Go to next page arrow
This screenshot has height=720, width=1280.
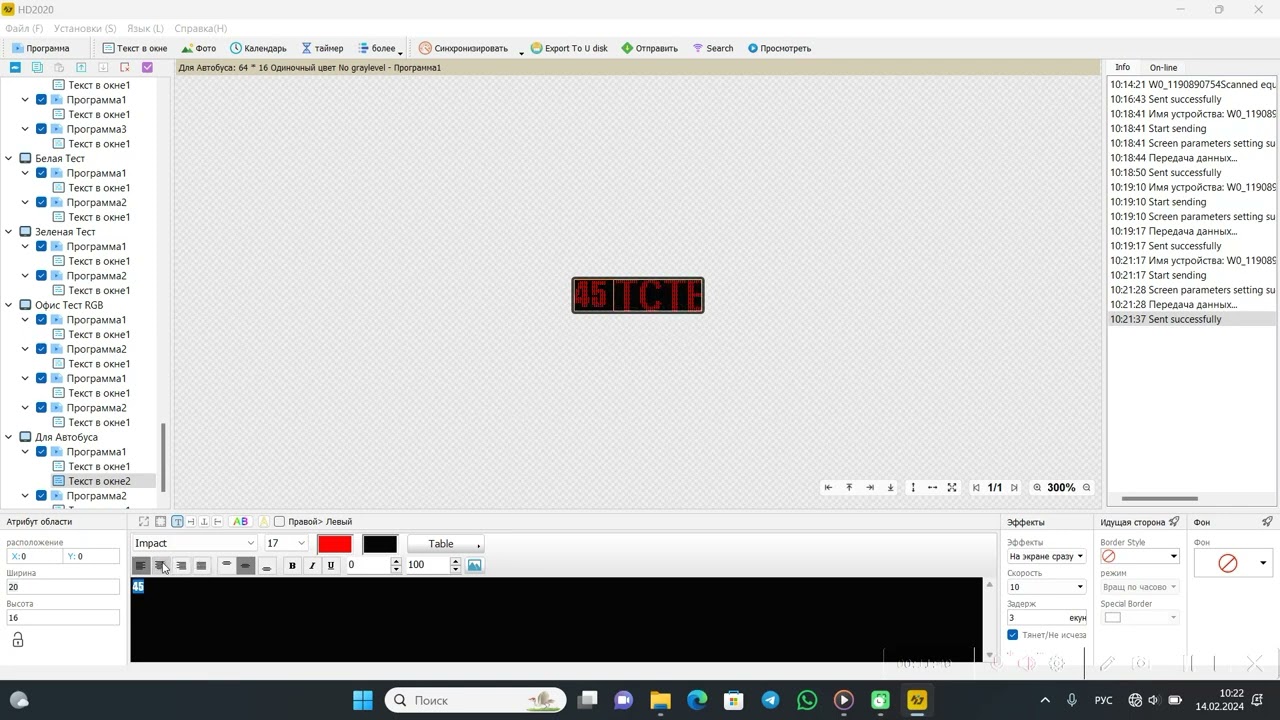[1014, 487]
